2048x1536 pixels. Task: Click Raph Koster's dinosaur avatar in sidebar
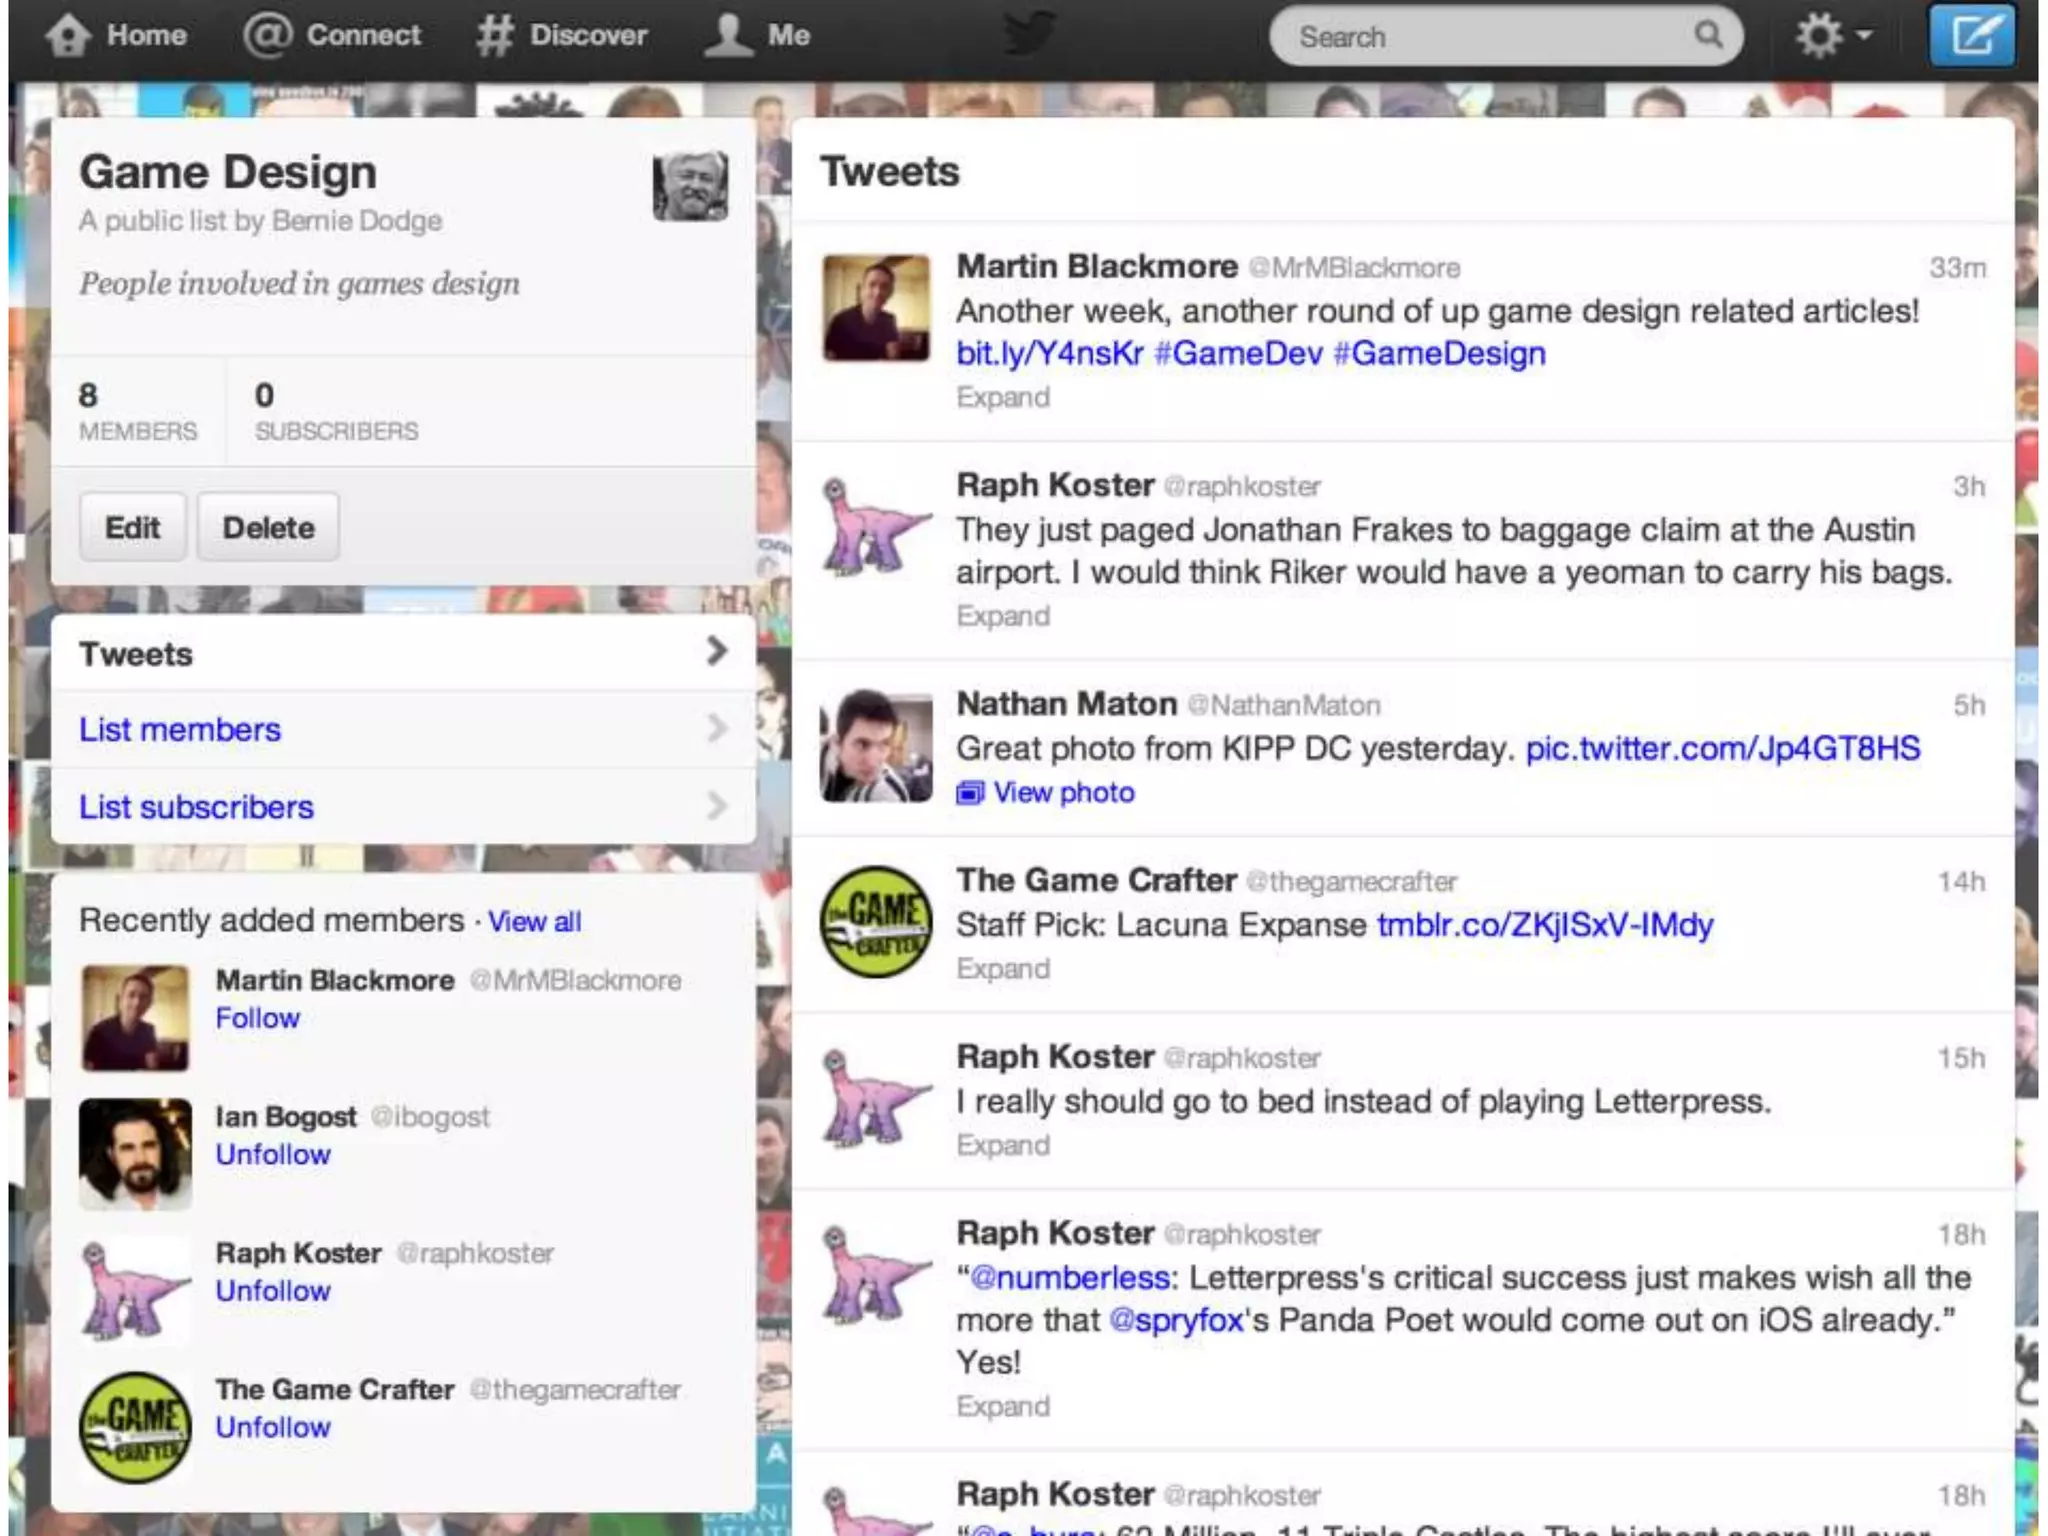(x=135, y=1290)
